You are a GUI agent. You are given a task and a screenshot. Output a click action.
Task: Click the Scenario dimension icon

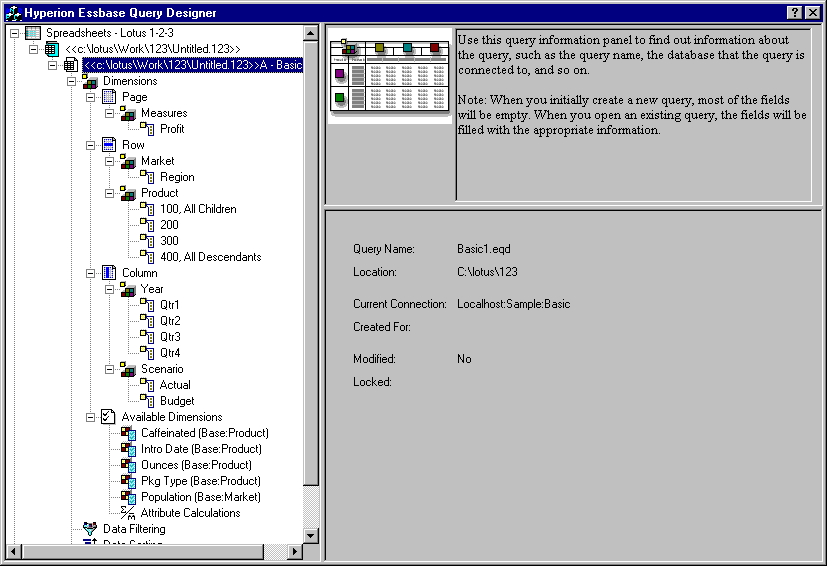tap(128, 369)
